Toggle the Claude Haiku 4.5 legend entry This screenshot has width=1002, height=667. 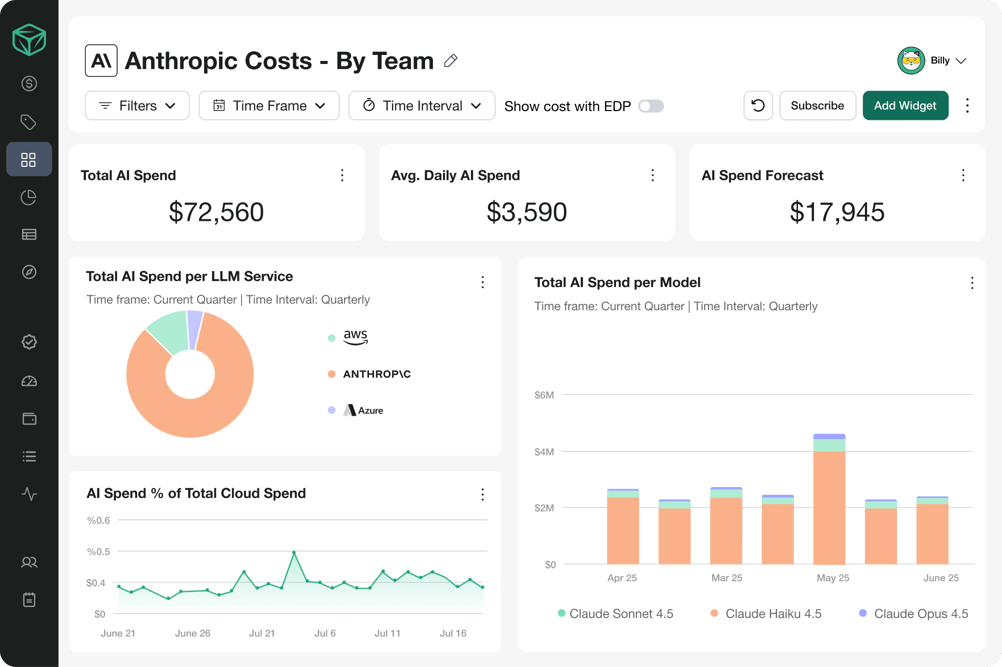pyautogui.click(x=768, y=613)
